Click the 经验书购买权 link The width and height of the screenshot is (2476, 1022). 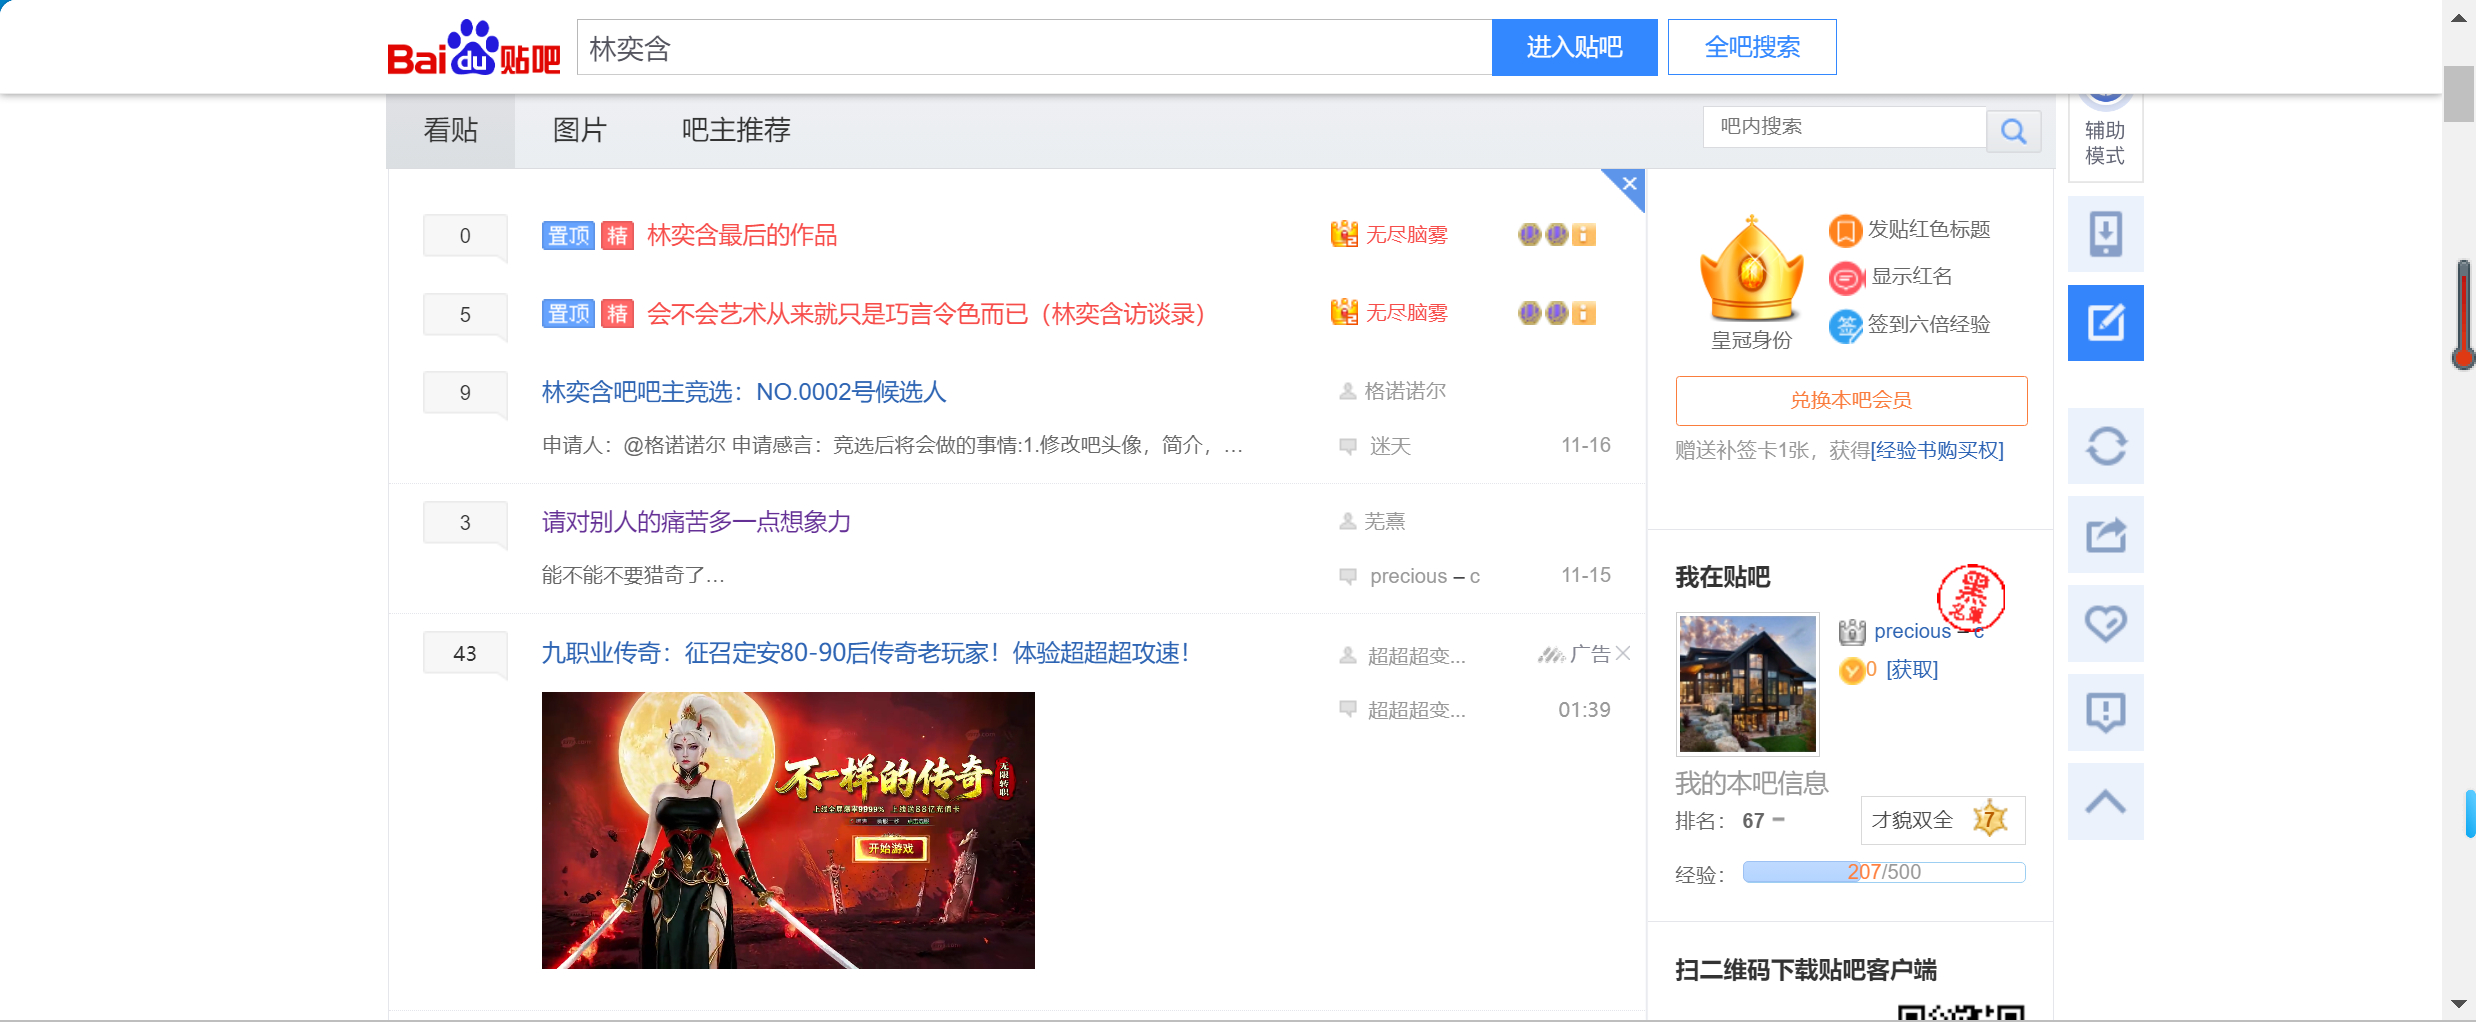tap(1937, 450)
